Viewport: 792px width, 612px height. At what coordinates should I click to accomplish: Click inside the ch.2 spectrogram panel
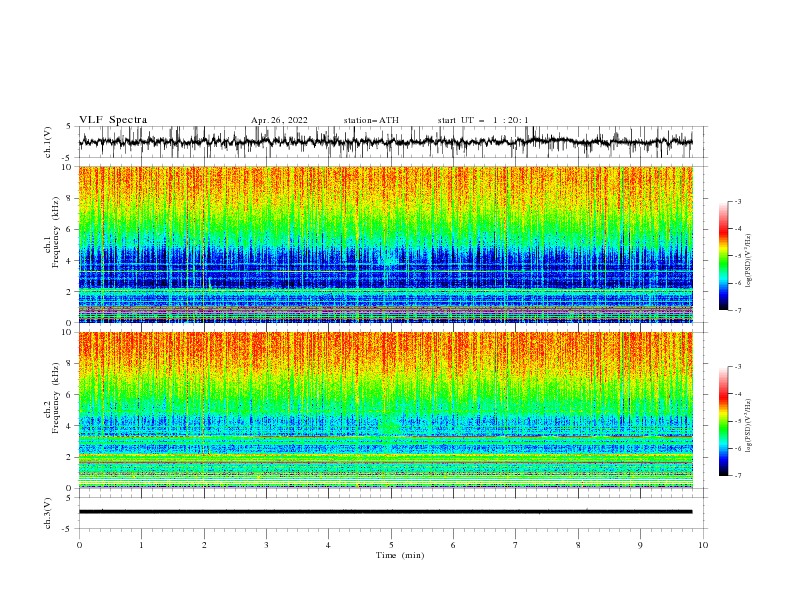[x=385, y=410]
